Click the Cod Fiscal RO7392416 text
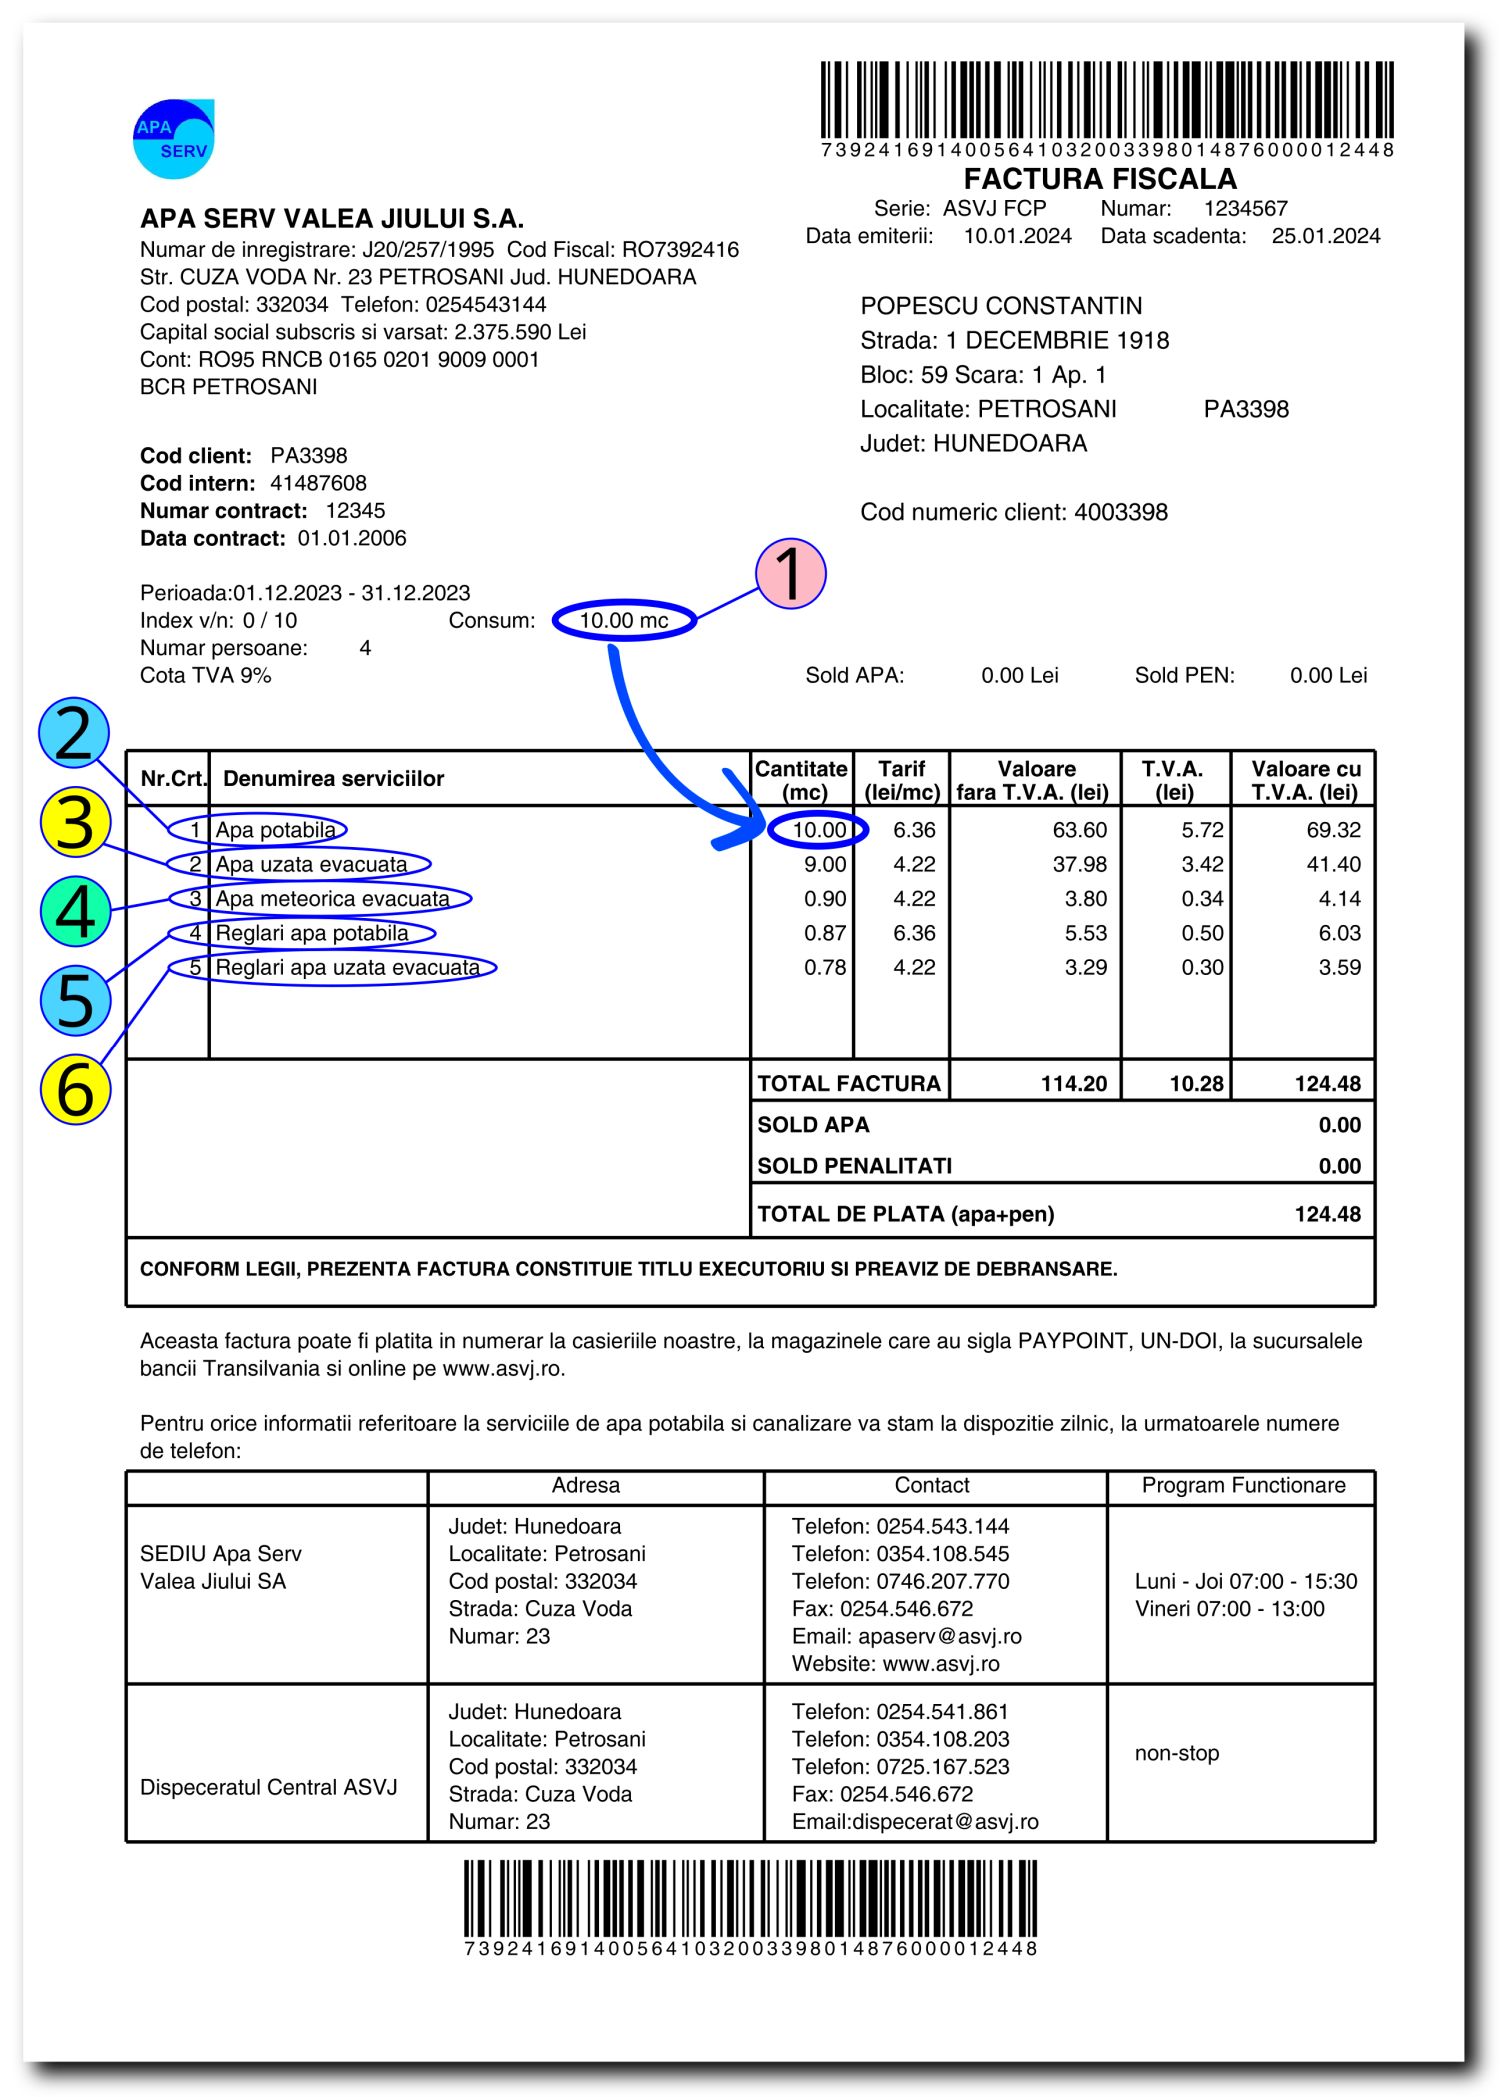The height and width of the screenshot is (2097, 1500). click(623, 250)
